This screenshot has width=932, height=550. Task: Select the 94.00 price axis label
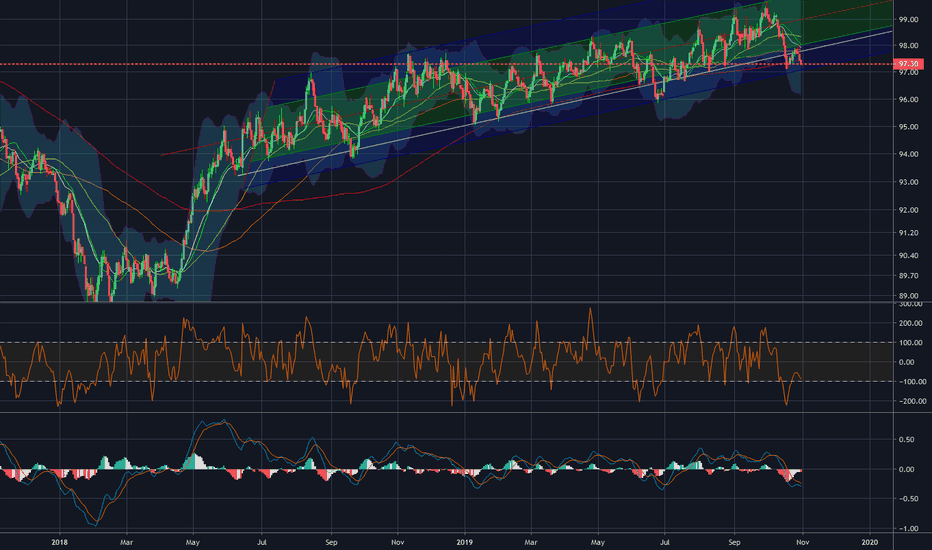point(908,155)
